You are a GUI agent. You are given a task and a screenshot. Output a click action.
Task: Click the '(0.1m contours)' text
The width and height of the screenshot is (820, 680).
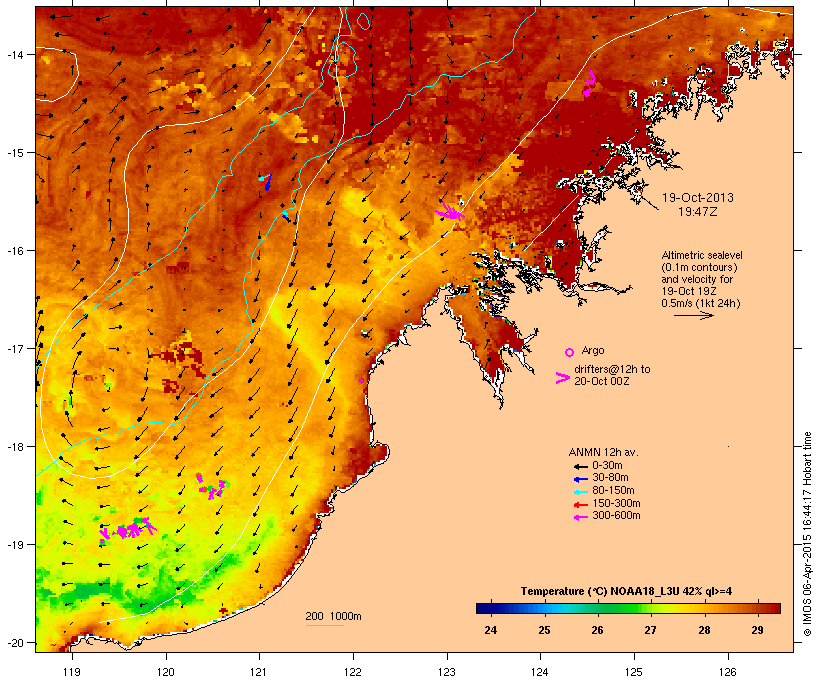click(x=699, y=267)
